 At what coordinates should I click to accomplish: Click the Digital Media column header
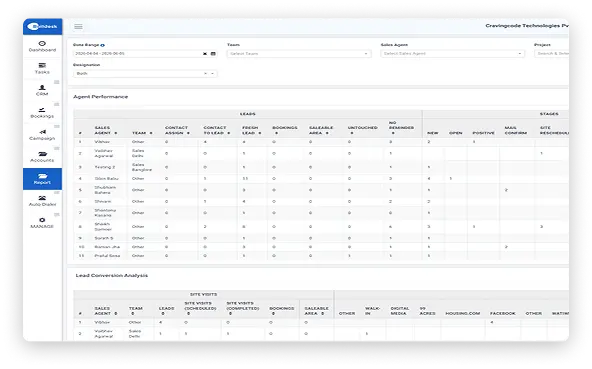pyautogui.click(x=400, y=311)
